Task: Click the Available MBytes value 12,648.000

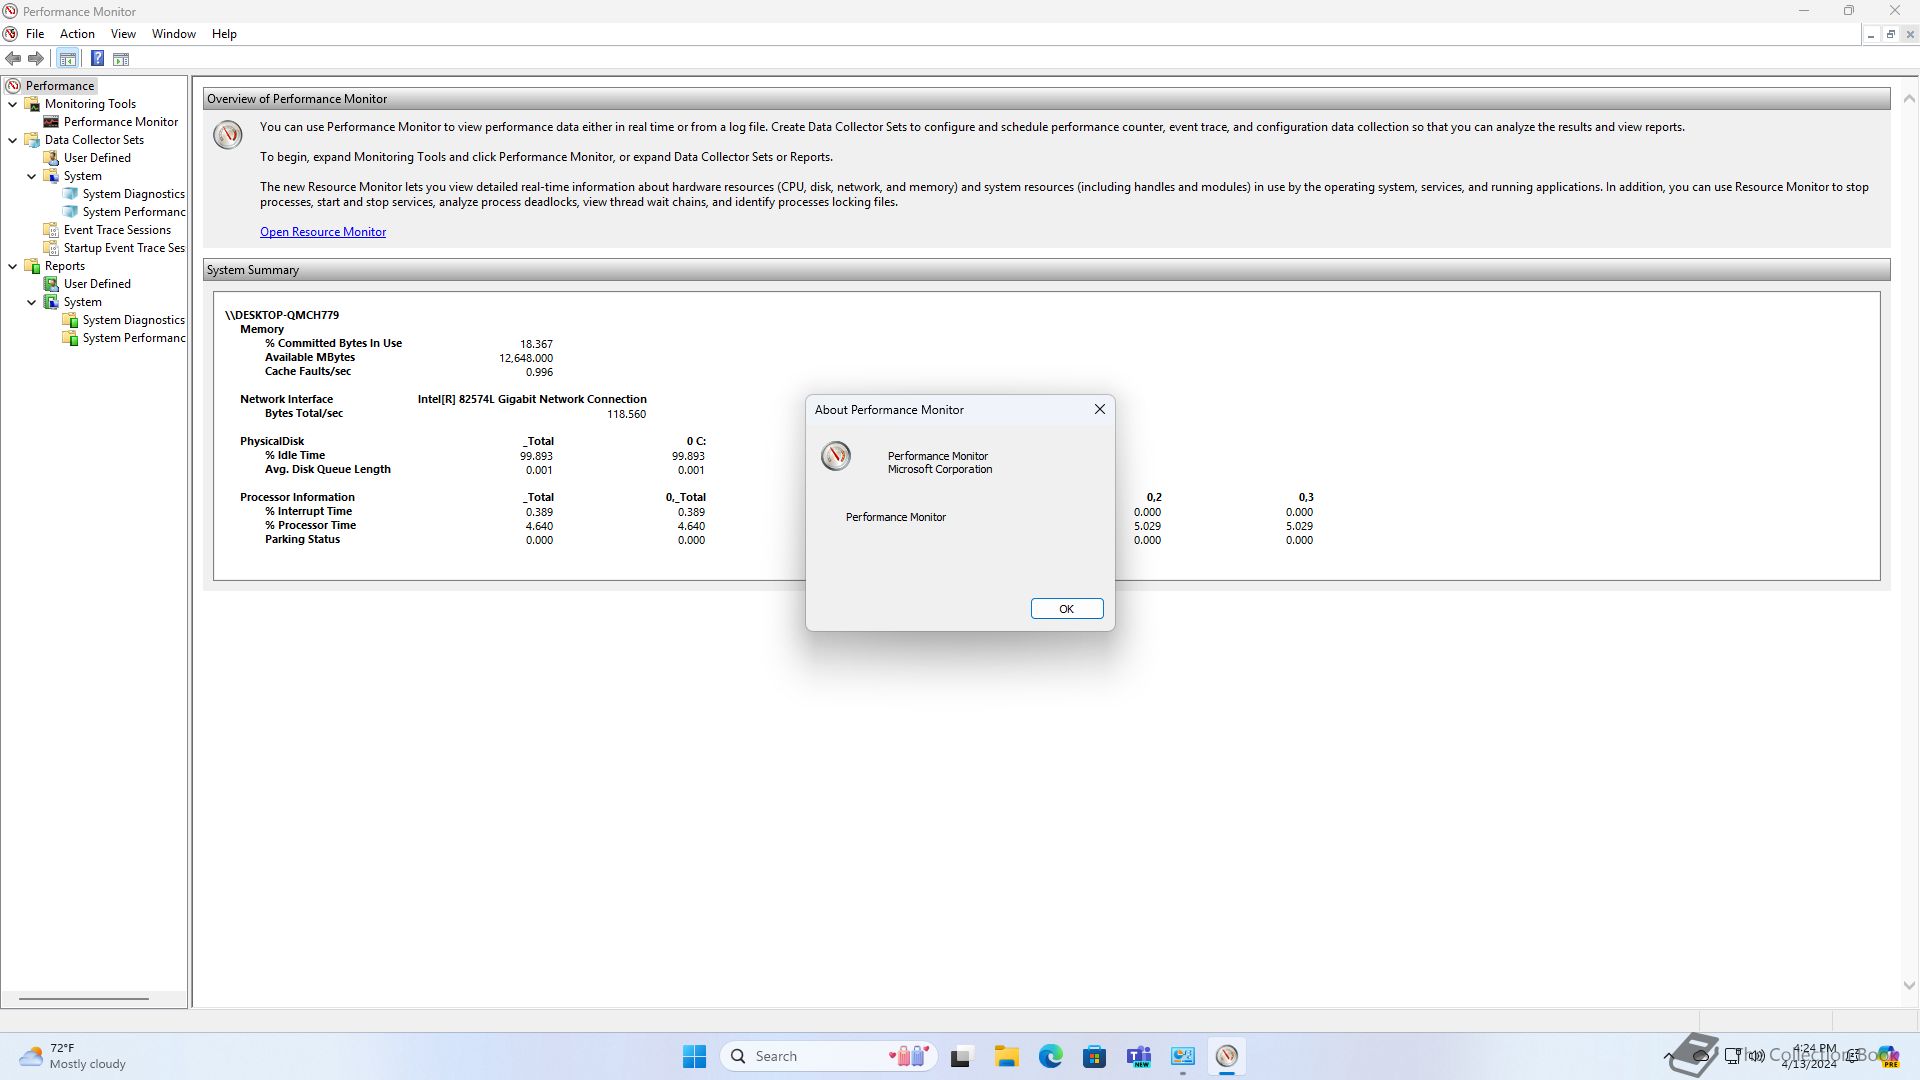Action: [526, 358]
